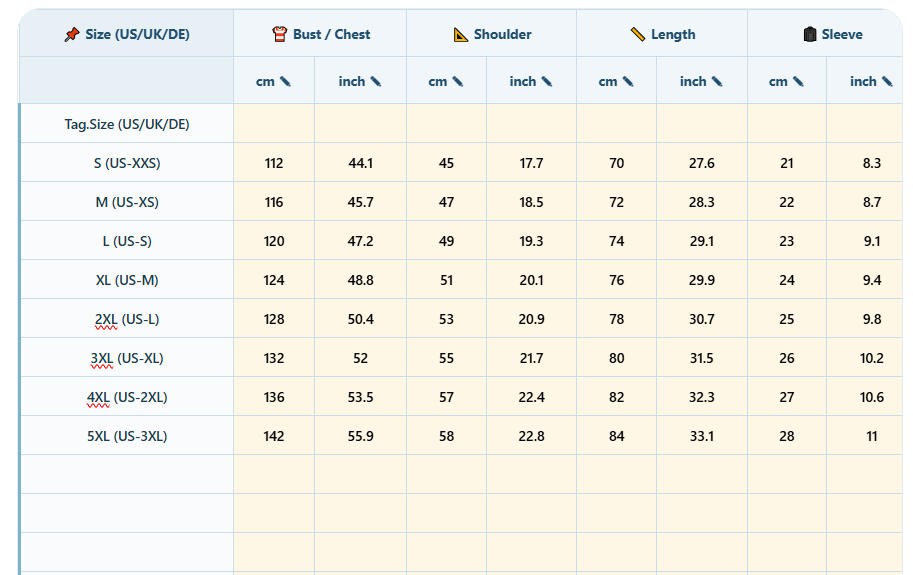Screen dimensions: 913x575
Task: Click the shirt icon next to Bust / Chest
Action: (x=279, y=34)
